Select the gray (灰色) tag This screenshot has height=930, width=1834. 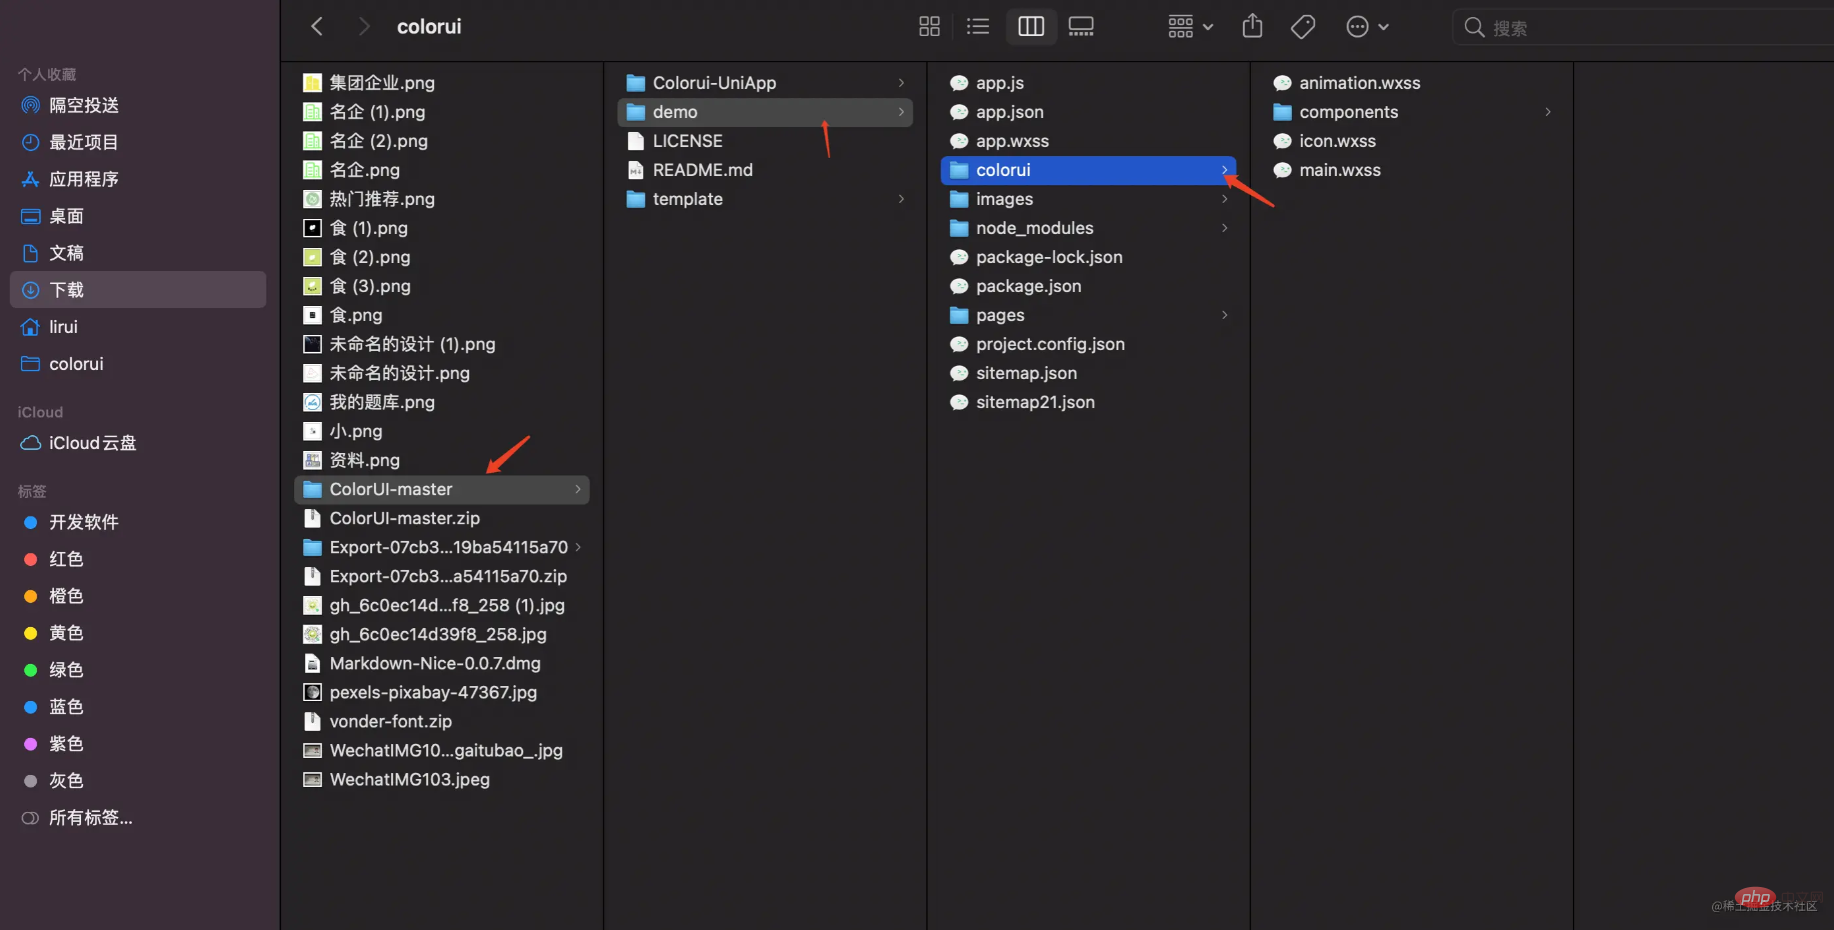click(138, 781)
